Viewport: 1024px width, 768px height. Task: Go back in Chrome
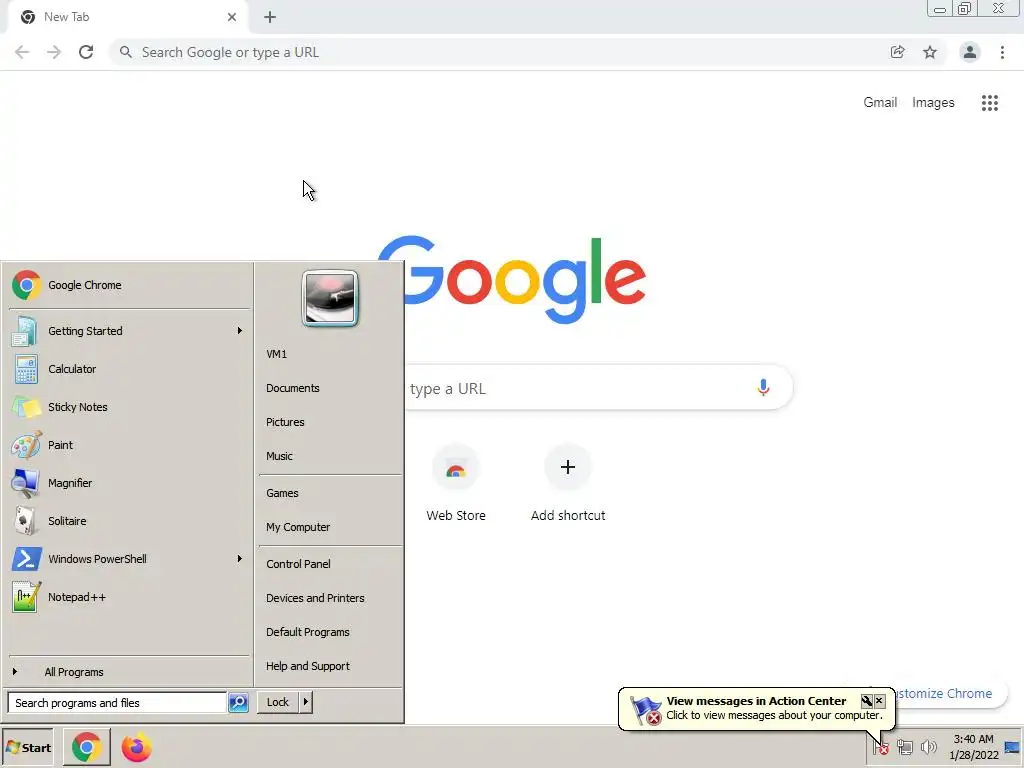tap(22, 52)
